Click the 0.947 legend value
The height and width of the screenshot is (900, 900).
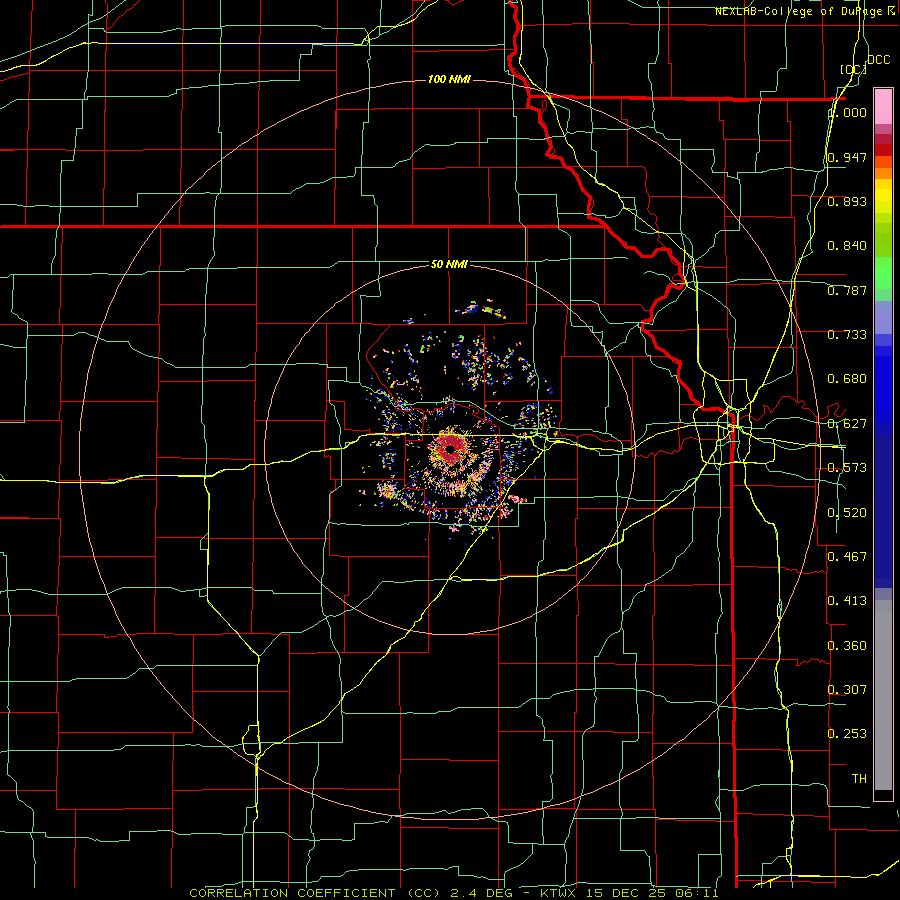[847, 157]
